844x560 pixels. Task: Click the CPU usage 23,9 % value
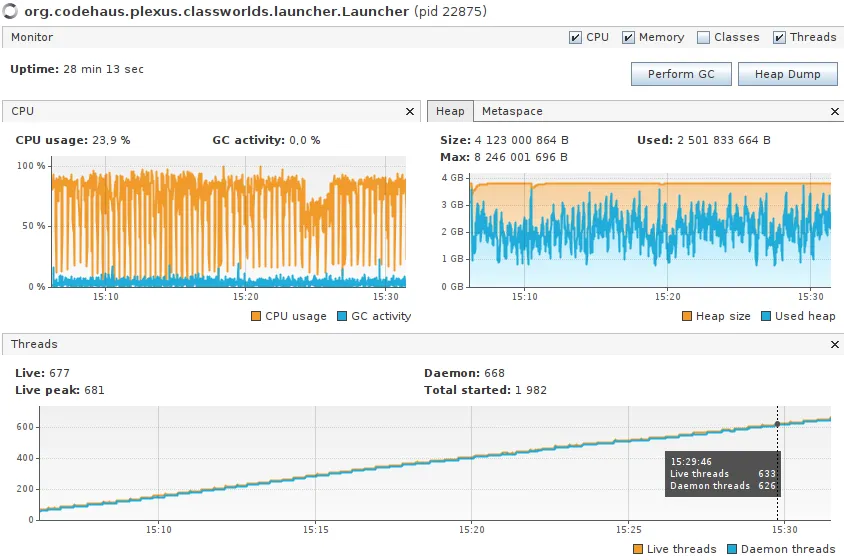coord(111,140)
